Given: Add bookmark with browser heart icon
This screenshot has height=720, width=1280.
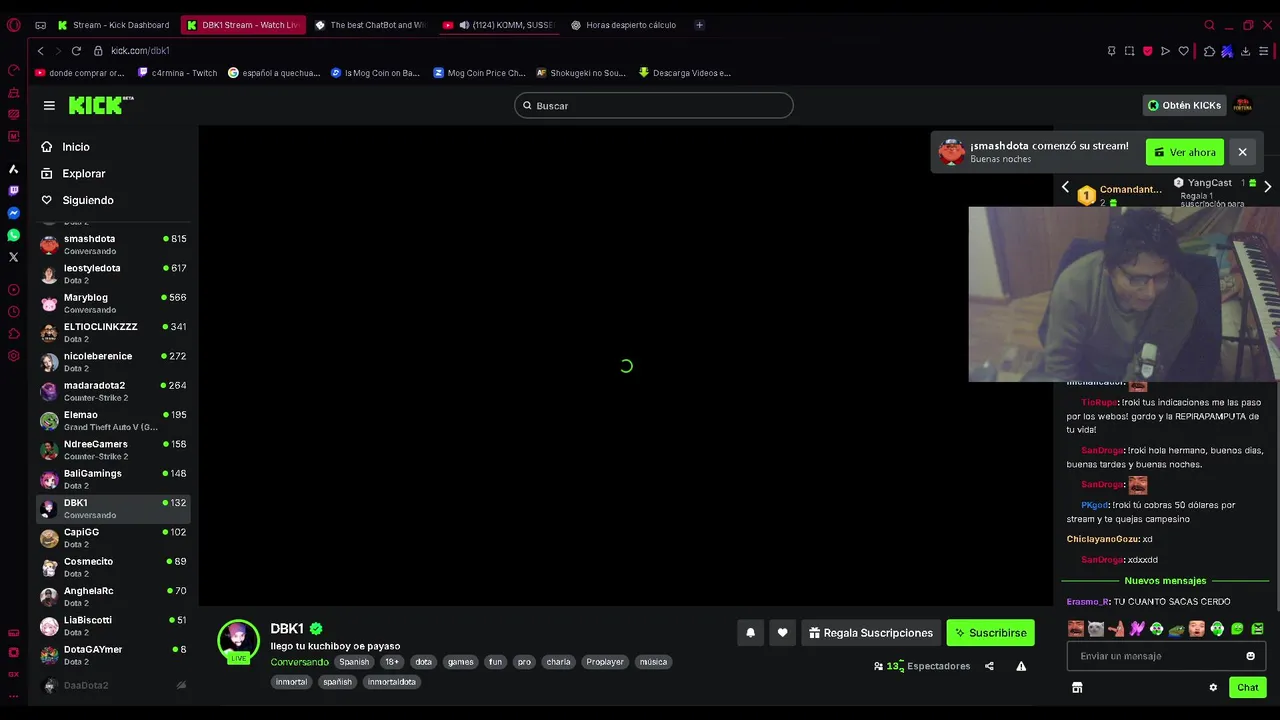Looking at the screenshot, I should pos(1183,51).
